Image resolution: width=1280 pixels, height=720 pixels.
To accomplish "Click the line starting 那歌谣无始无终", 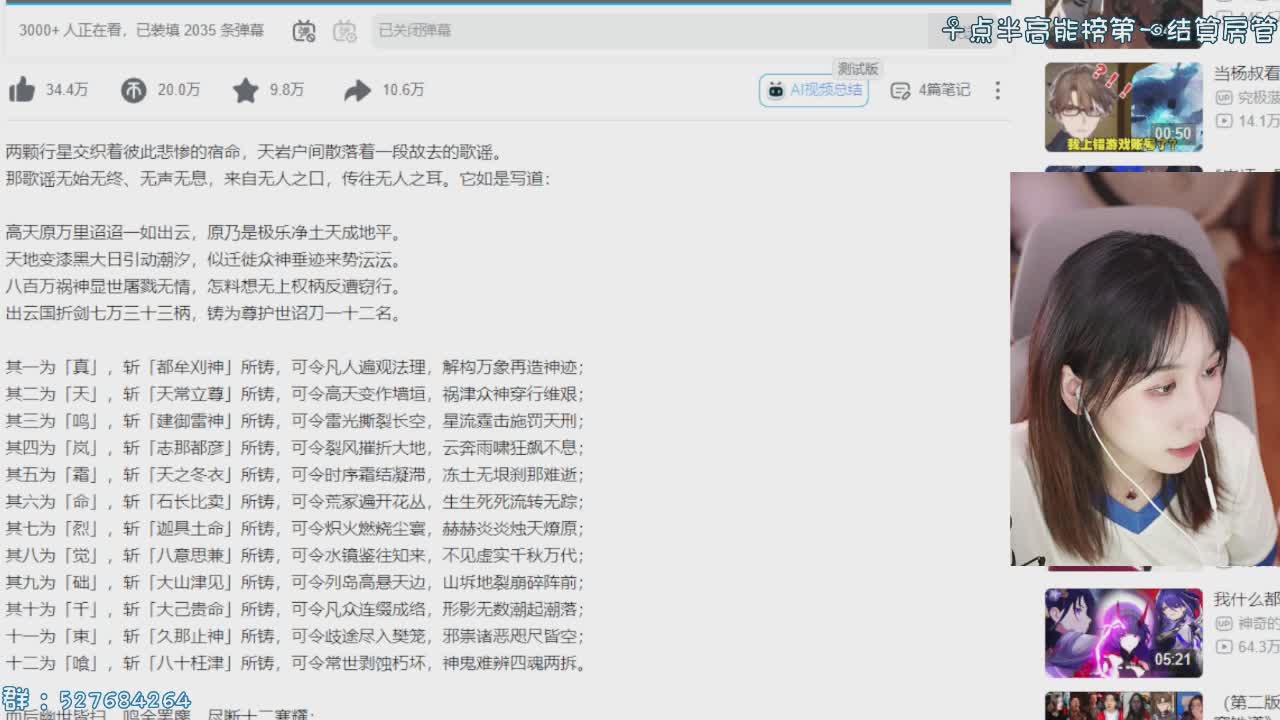I will 278,180.
